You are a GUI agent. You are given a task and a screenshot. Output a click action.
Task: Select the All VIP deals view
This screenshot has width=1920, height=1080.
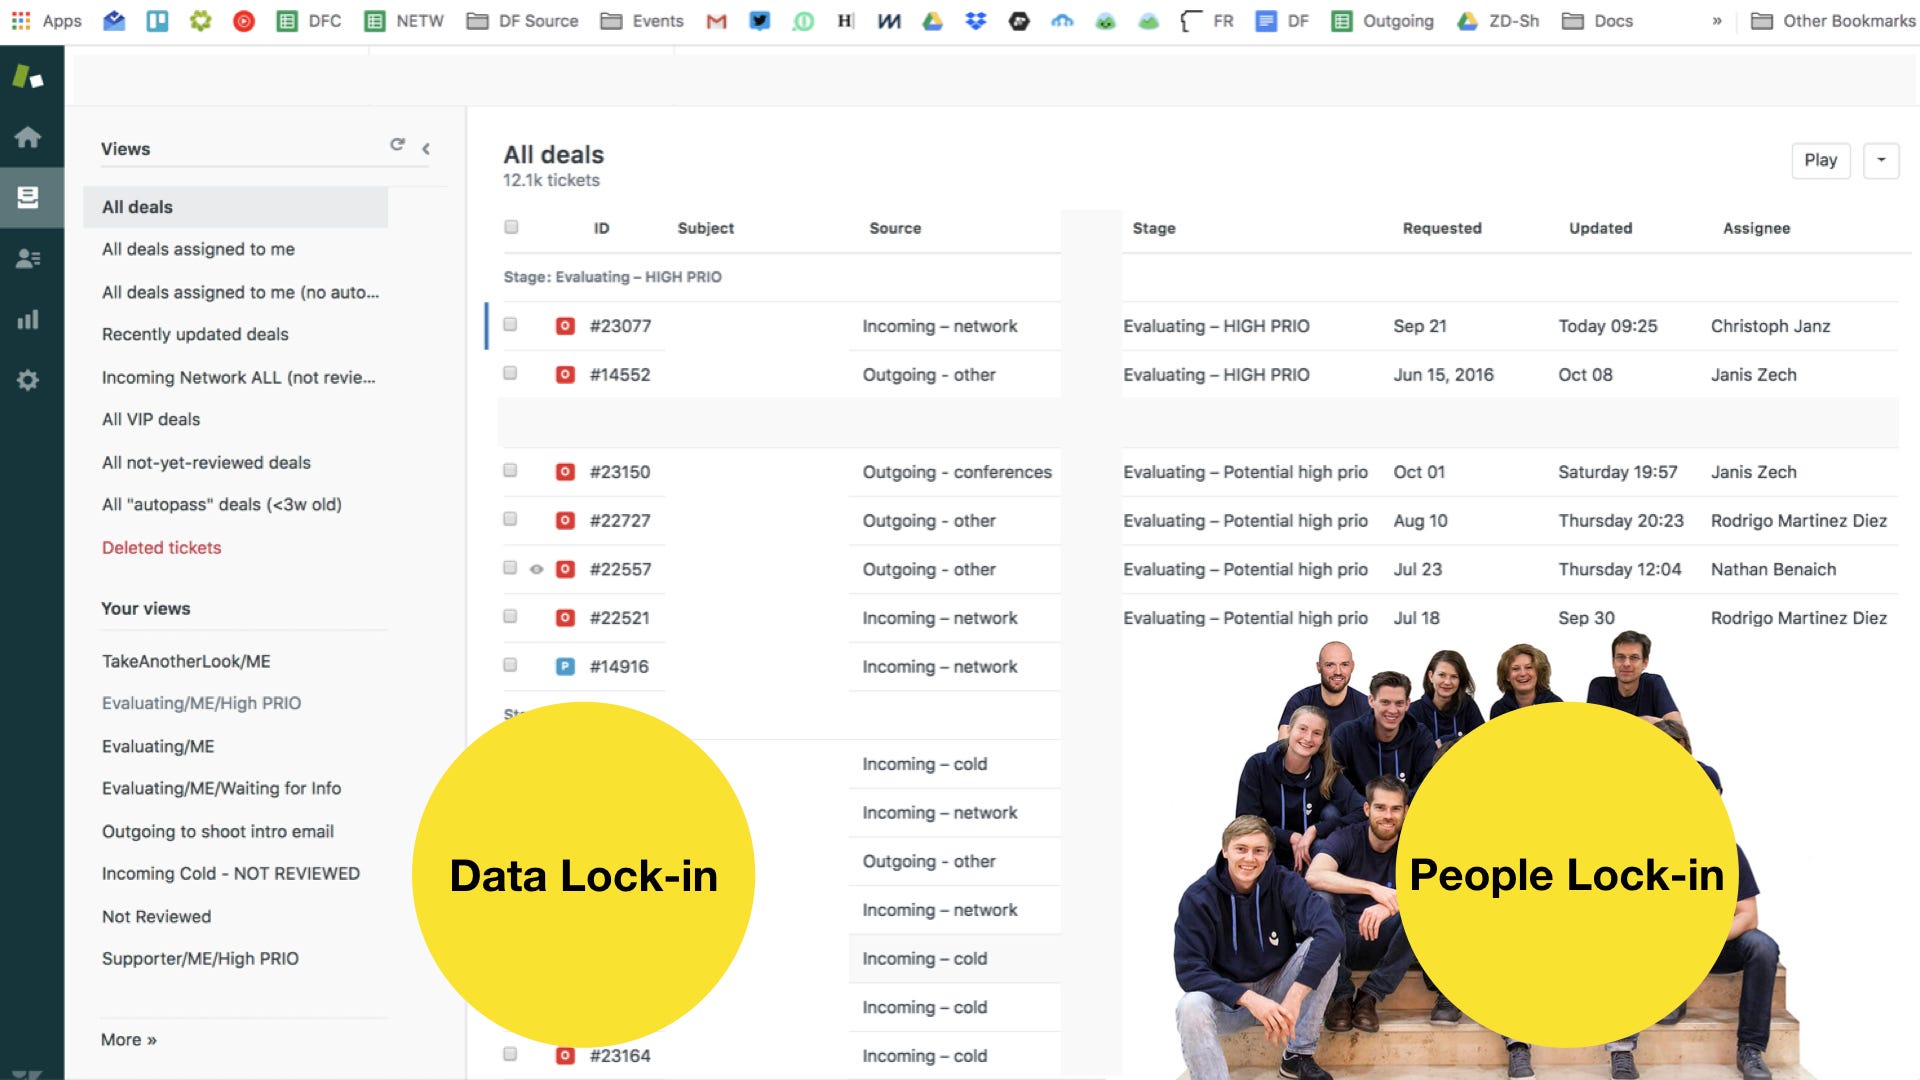pyautogui.click(x=151, y=419)
